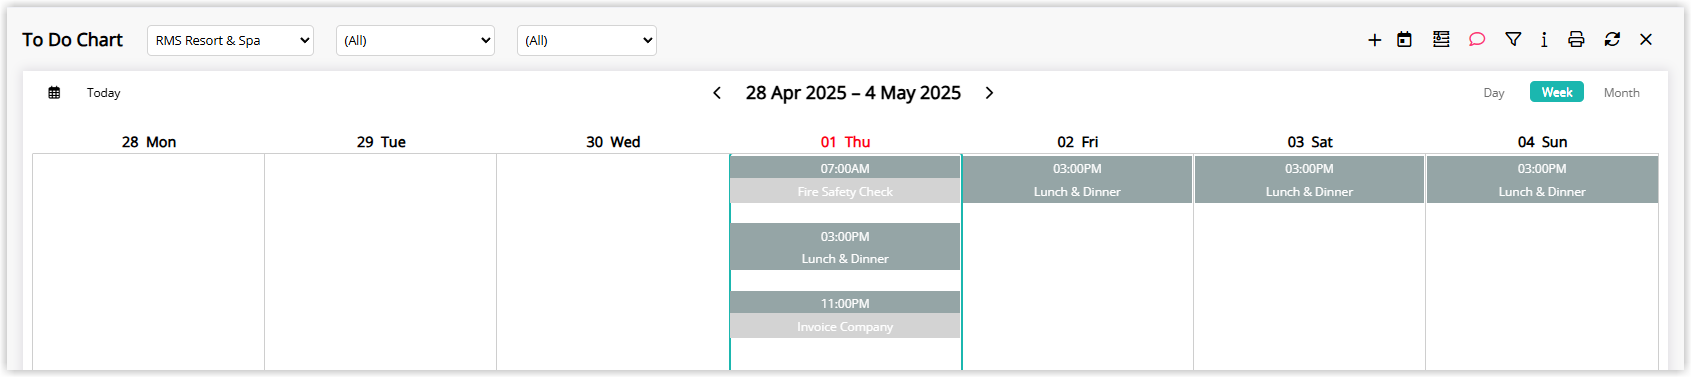
Task: Open the calendar date picker icon
Action: point(1405,40)
